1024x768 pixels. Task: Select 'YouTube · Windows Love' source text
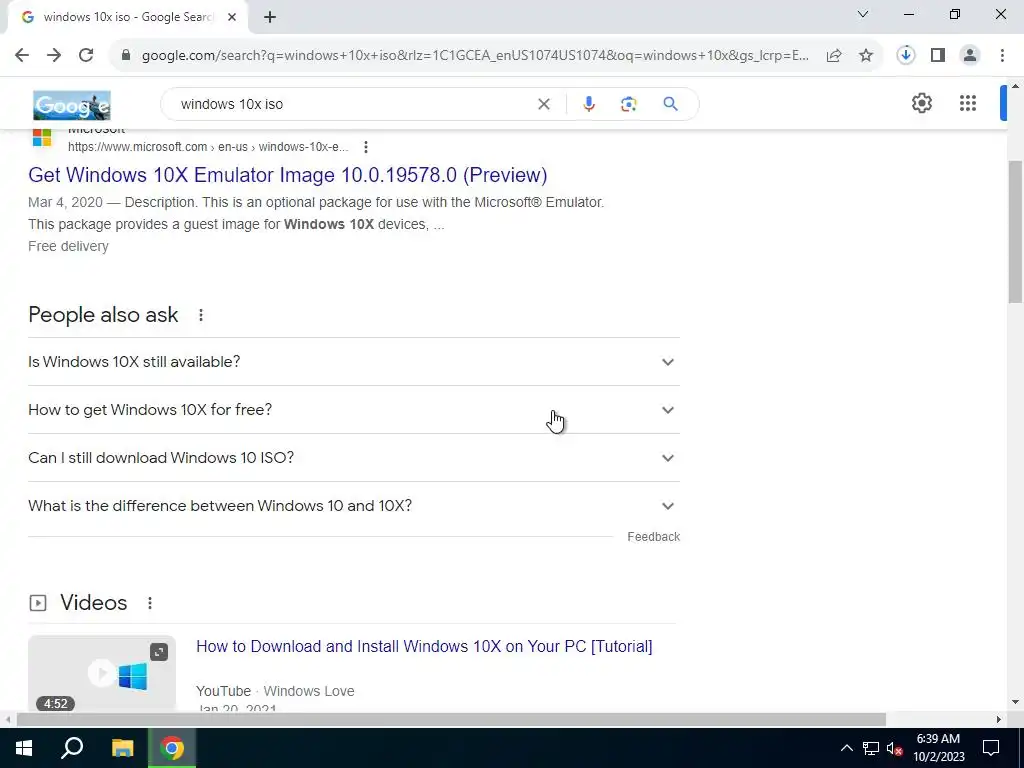[275, 691]
